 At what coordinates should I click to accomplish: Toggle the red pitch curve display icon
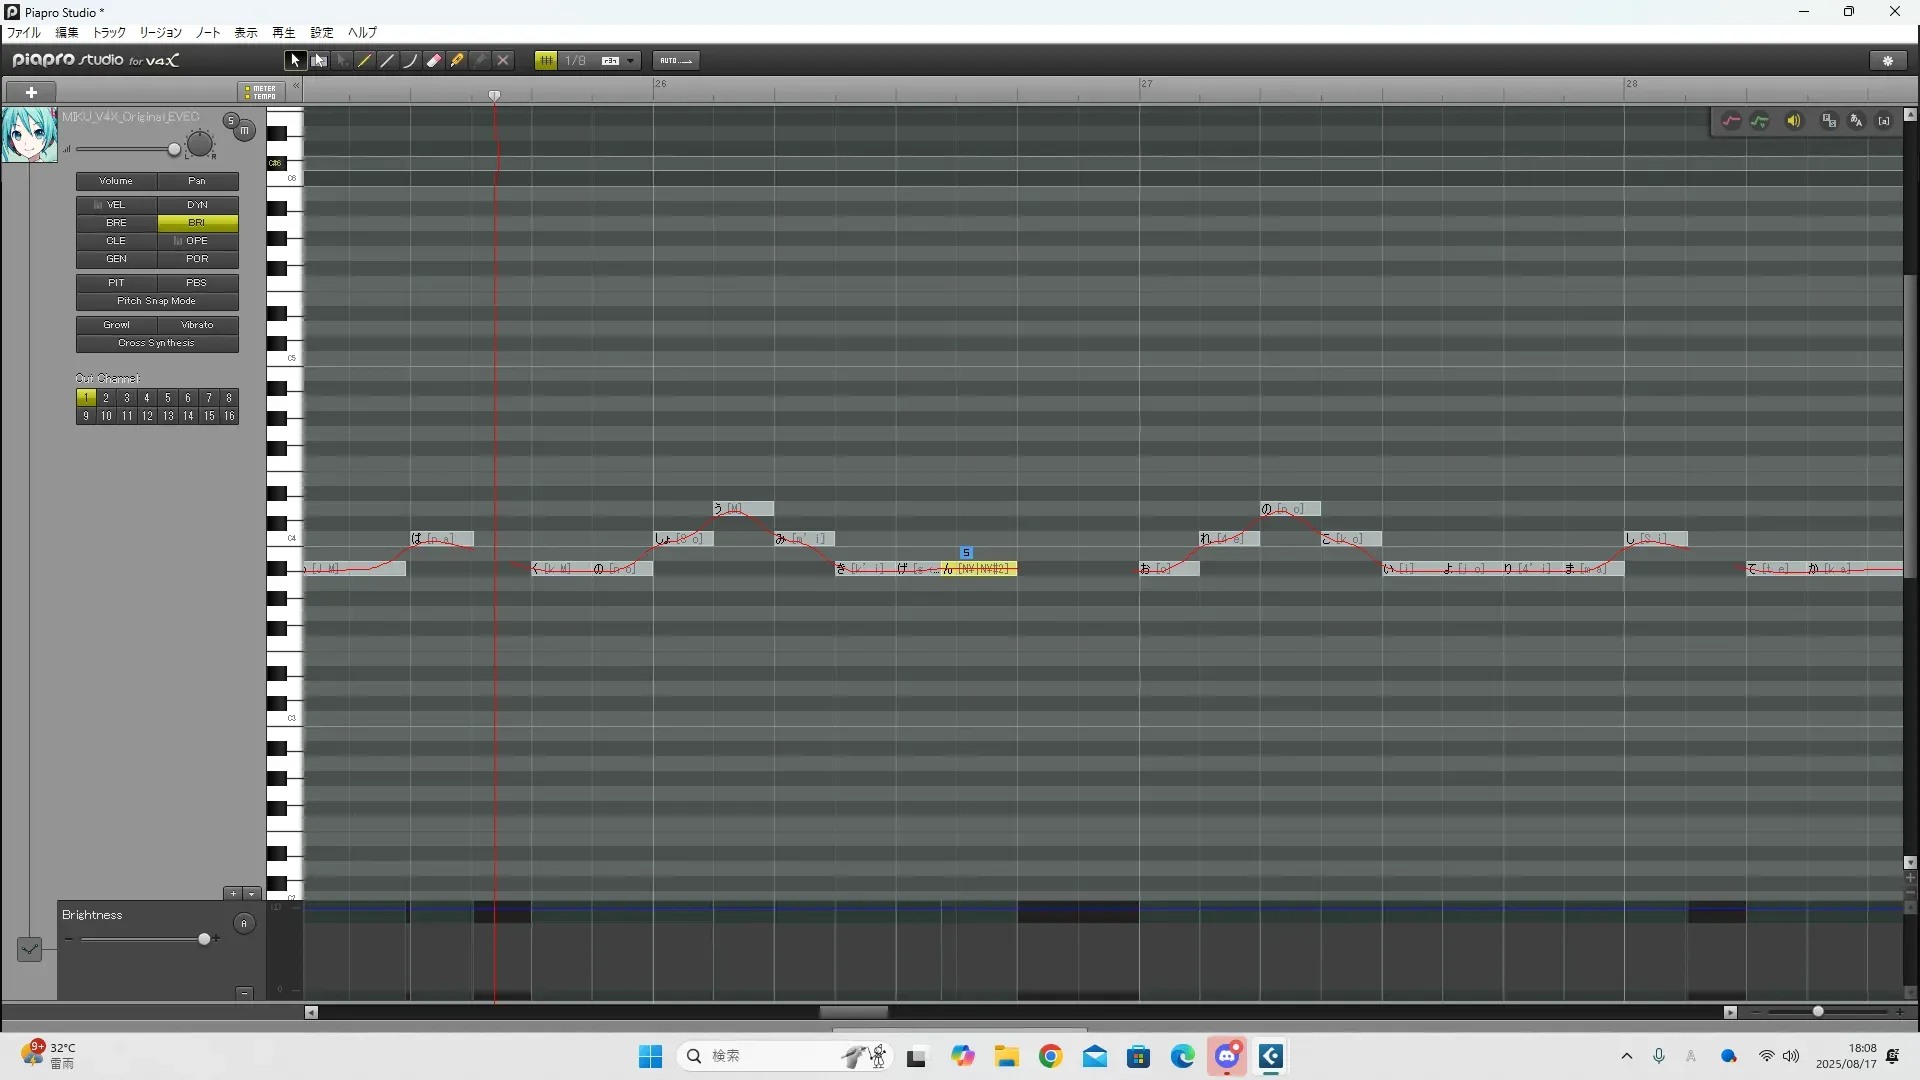1731,121
